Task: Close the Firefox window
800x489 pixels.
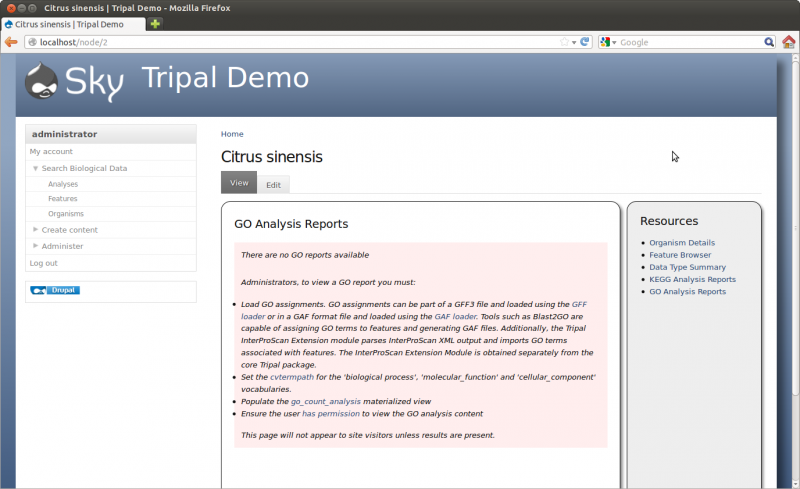Action: (x=11, y=8)
